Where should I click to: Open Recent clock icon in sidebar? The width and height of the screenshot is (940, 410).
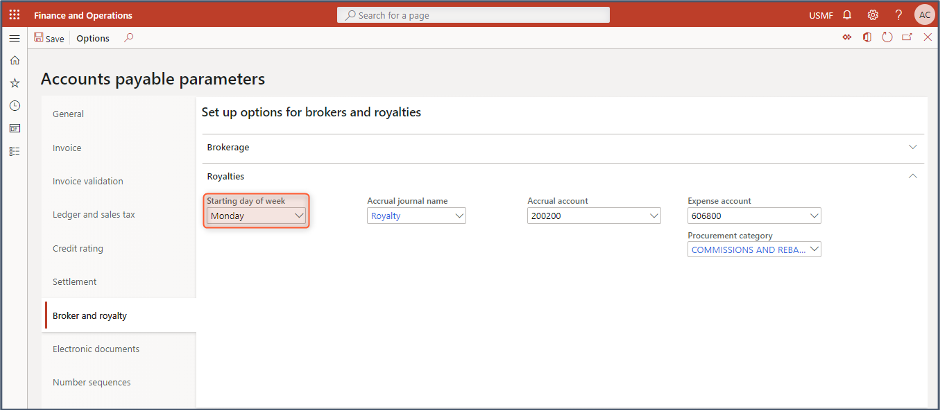(14, 106)
